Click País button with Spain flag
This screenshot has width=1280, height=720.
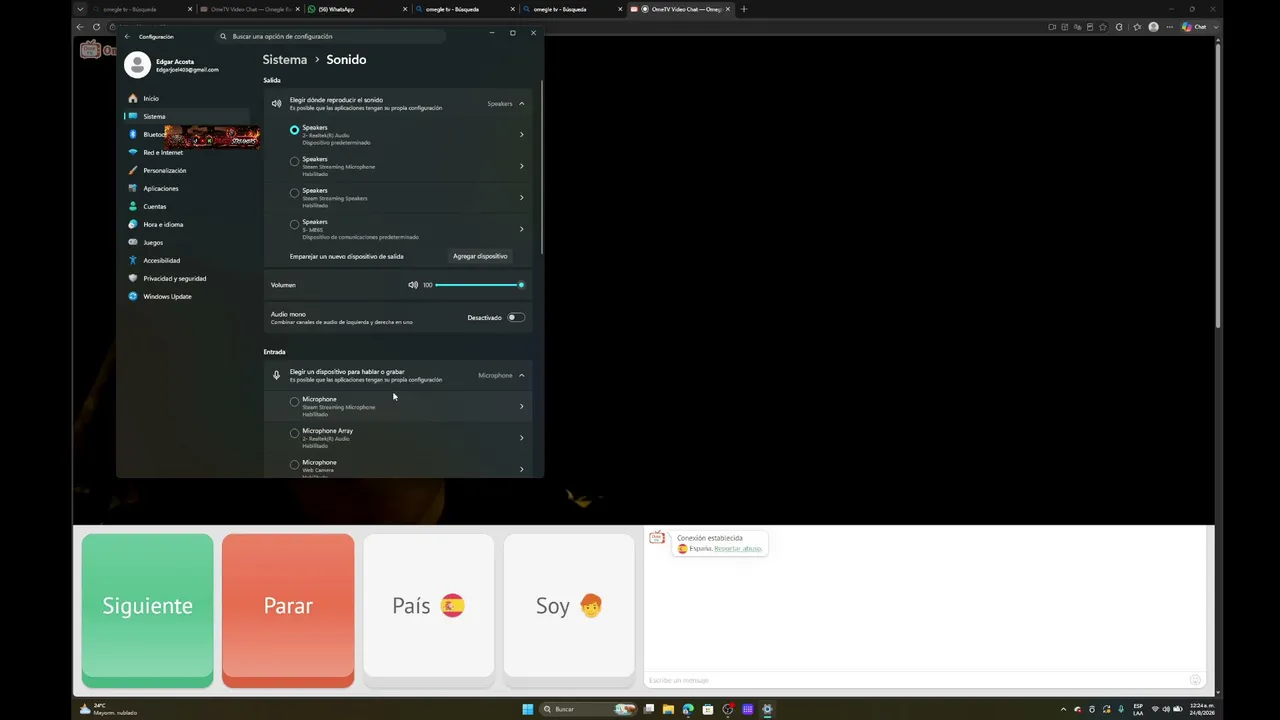[x=428, y=607]
